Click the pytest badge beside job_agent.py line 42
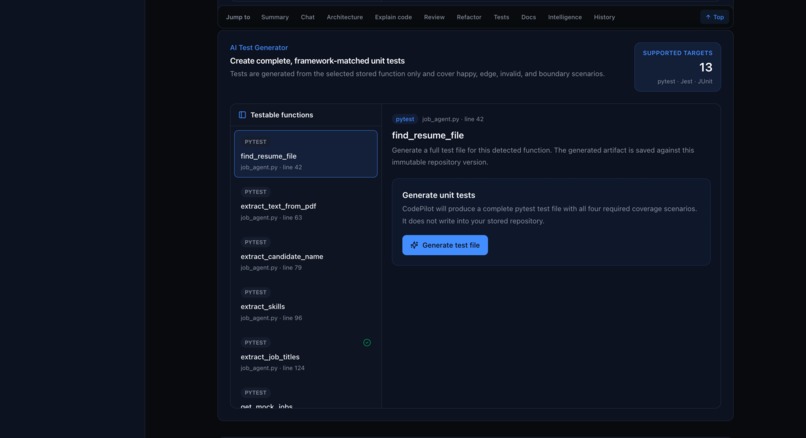Screen dimensions: 806x438 pyautogui.click(x=405, y=119)
